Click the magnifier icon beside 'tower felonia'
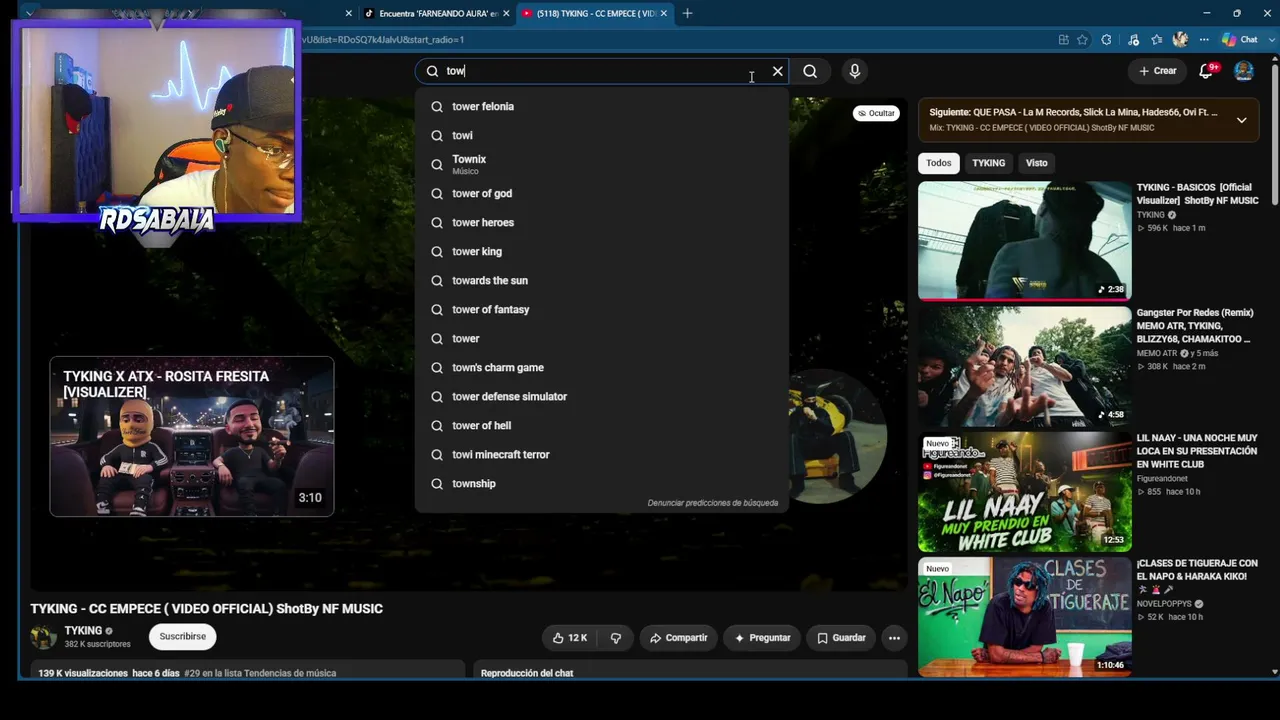1280x720 pixels. click(x=437, y=106)
